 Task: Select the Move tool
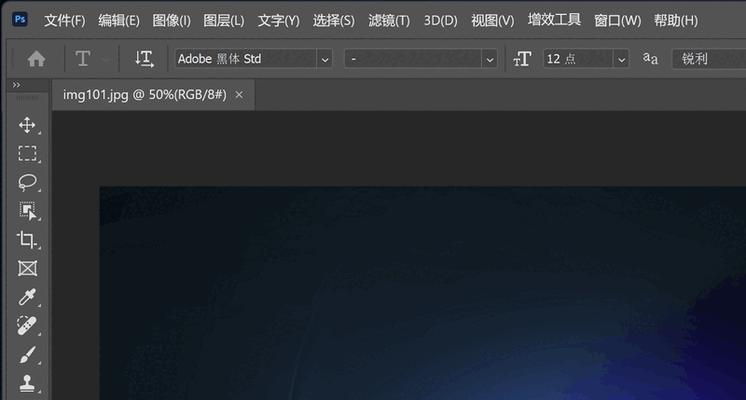tap(27, 125)
